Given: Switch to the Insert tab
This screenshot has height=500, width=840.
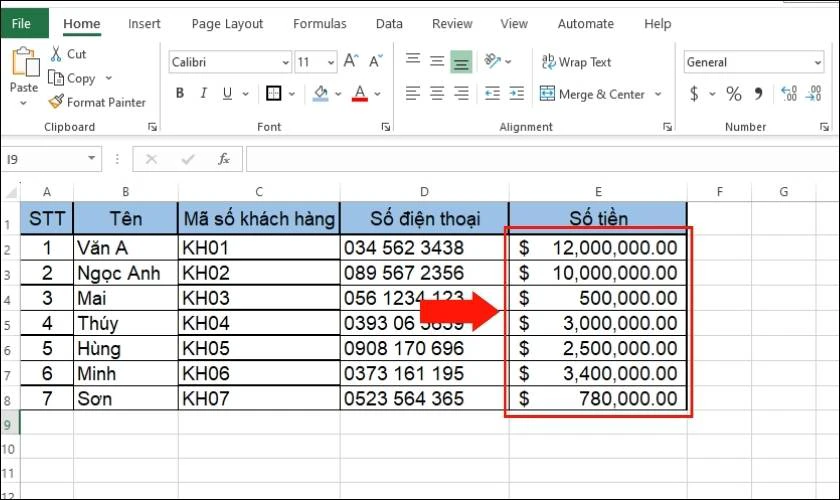Looking at the screenshot, I should pyautogui.click(x=144, y=24).
